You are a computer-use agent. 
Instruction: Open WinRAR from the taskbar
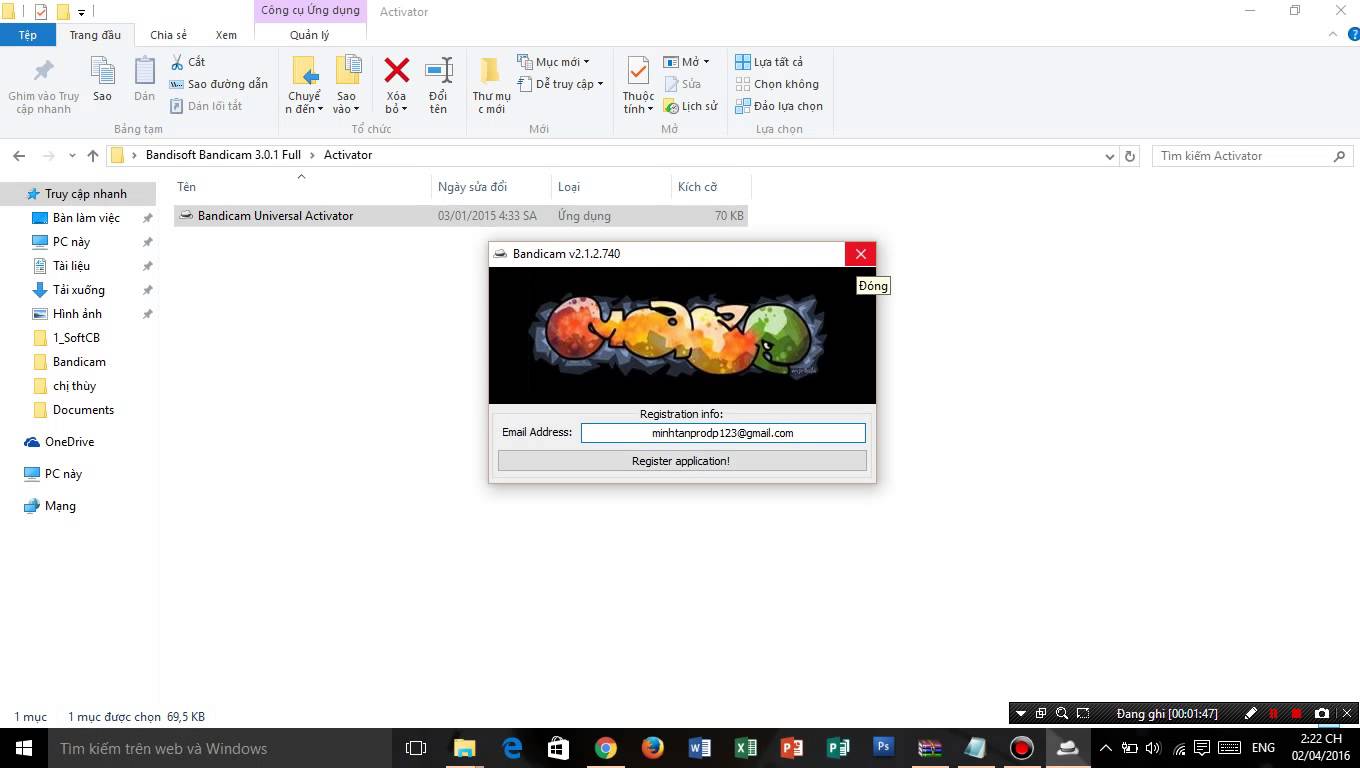click(x=930, y=748)
